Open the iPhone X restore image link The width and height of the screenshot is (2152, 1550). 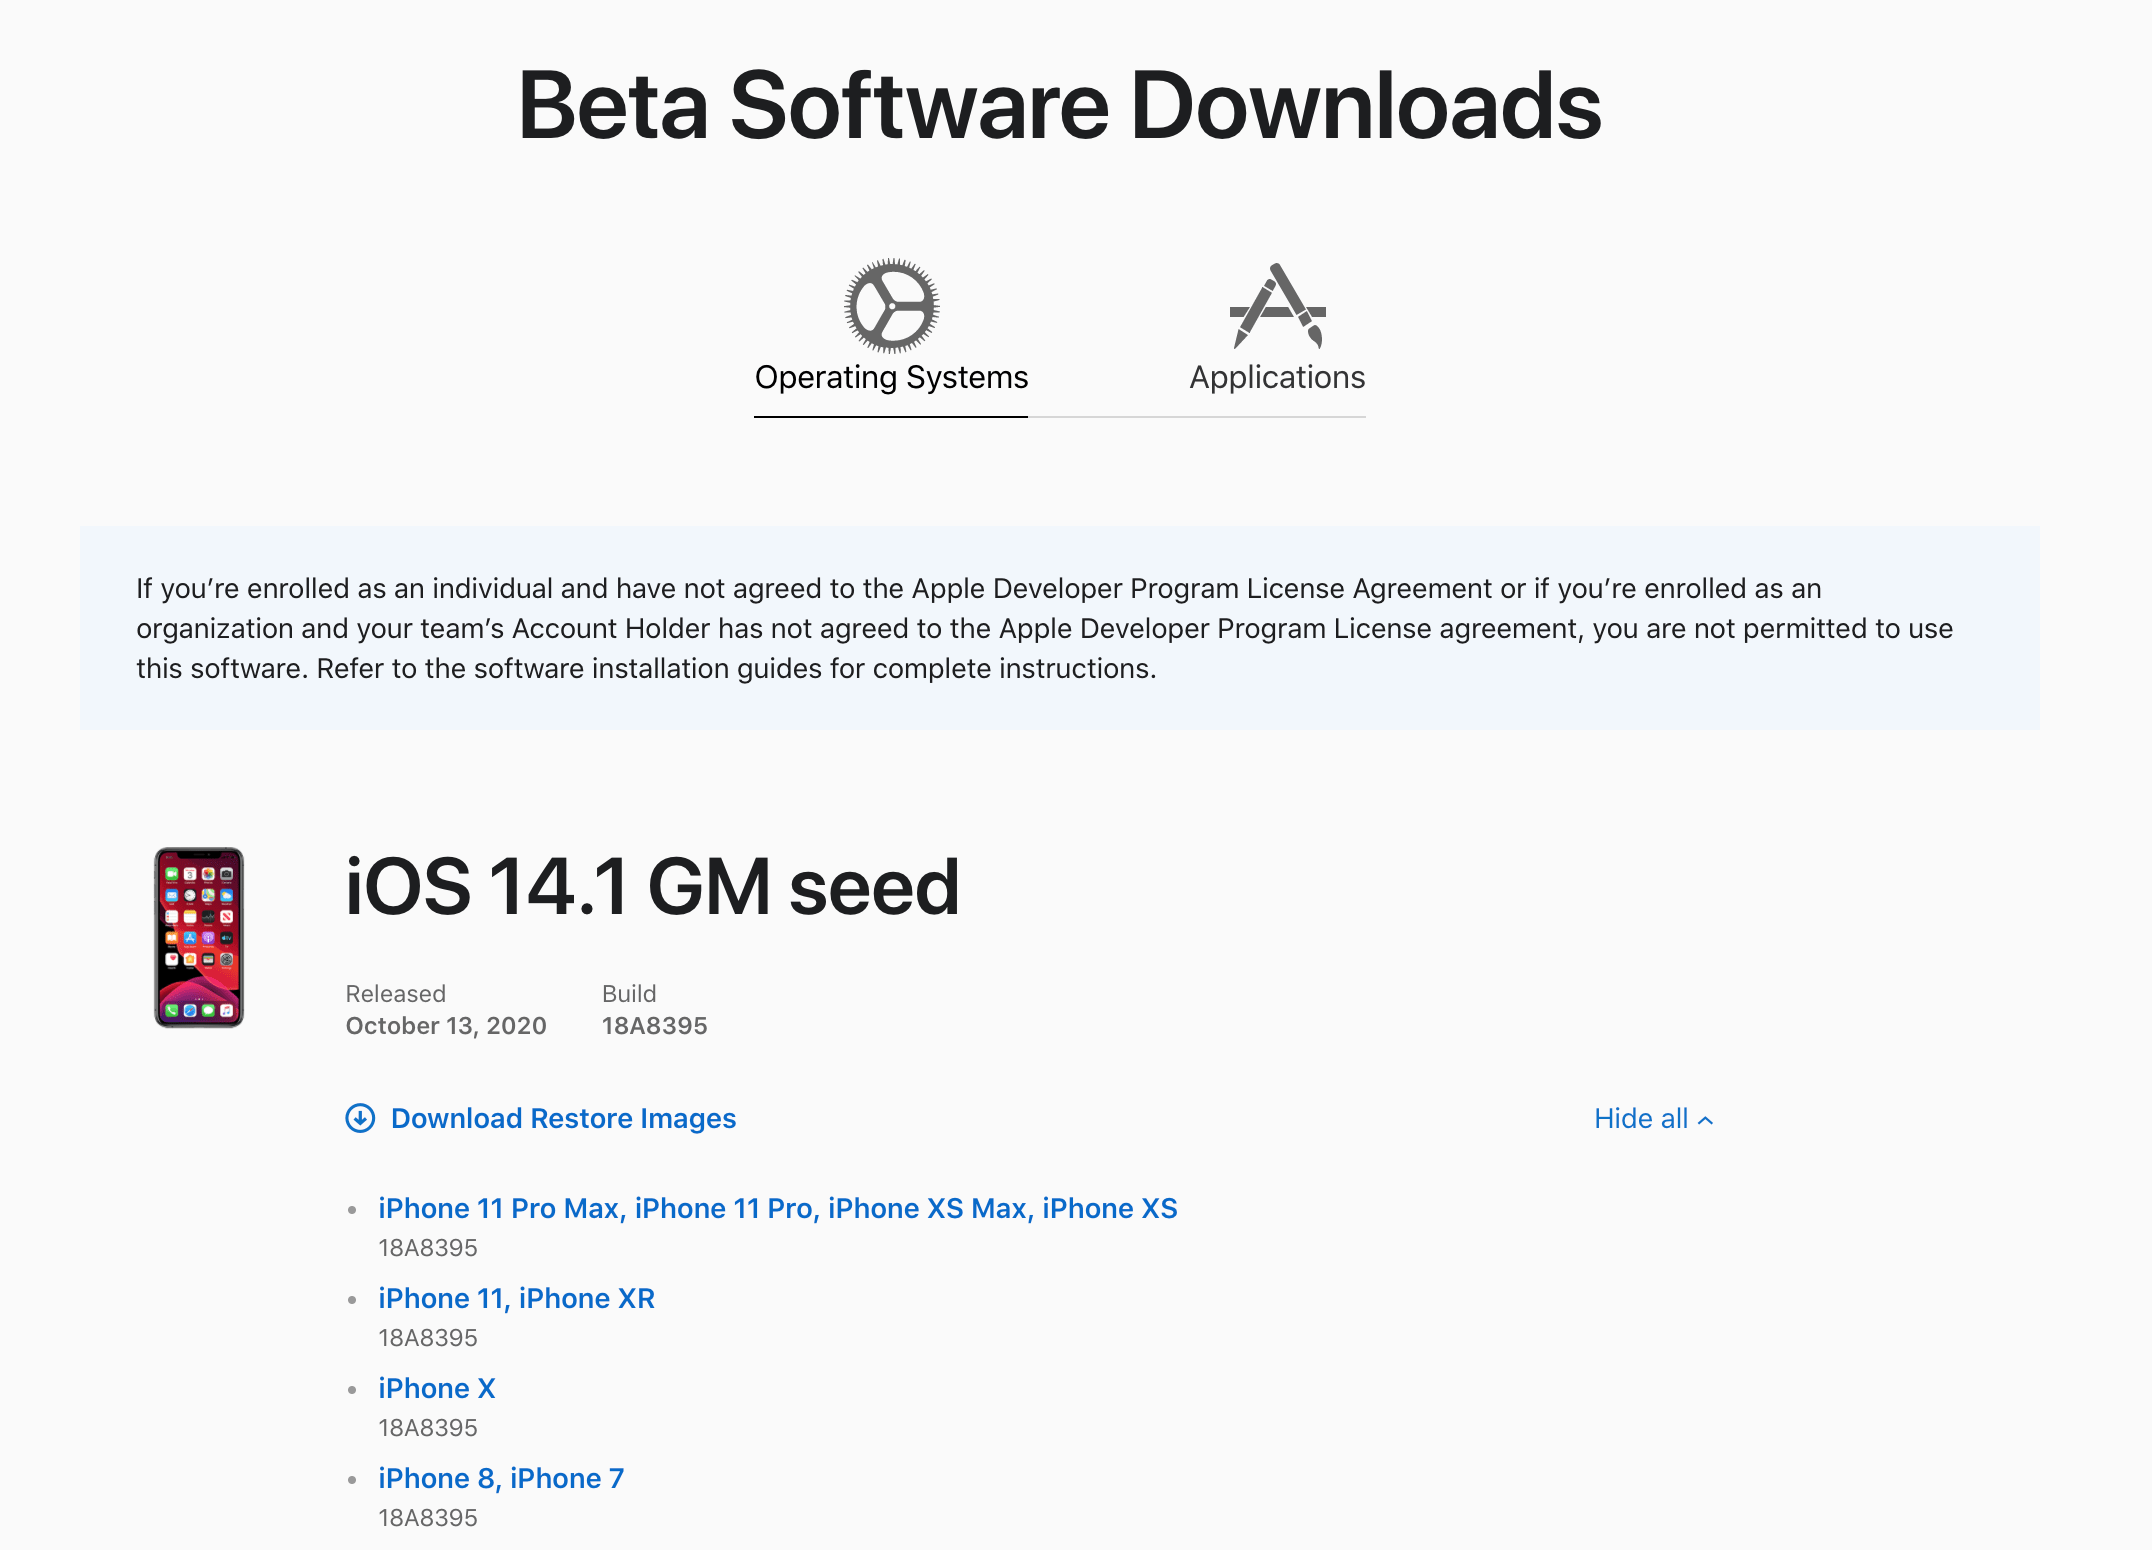click(x=437, y=1388)
